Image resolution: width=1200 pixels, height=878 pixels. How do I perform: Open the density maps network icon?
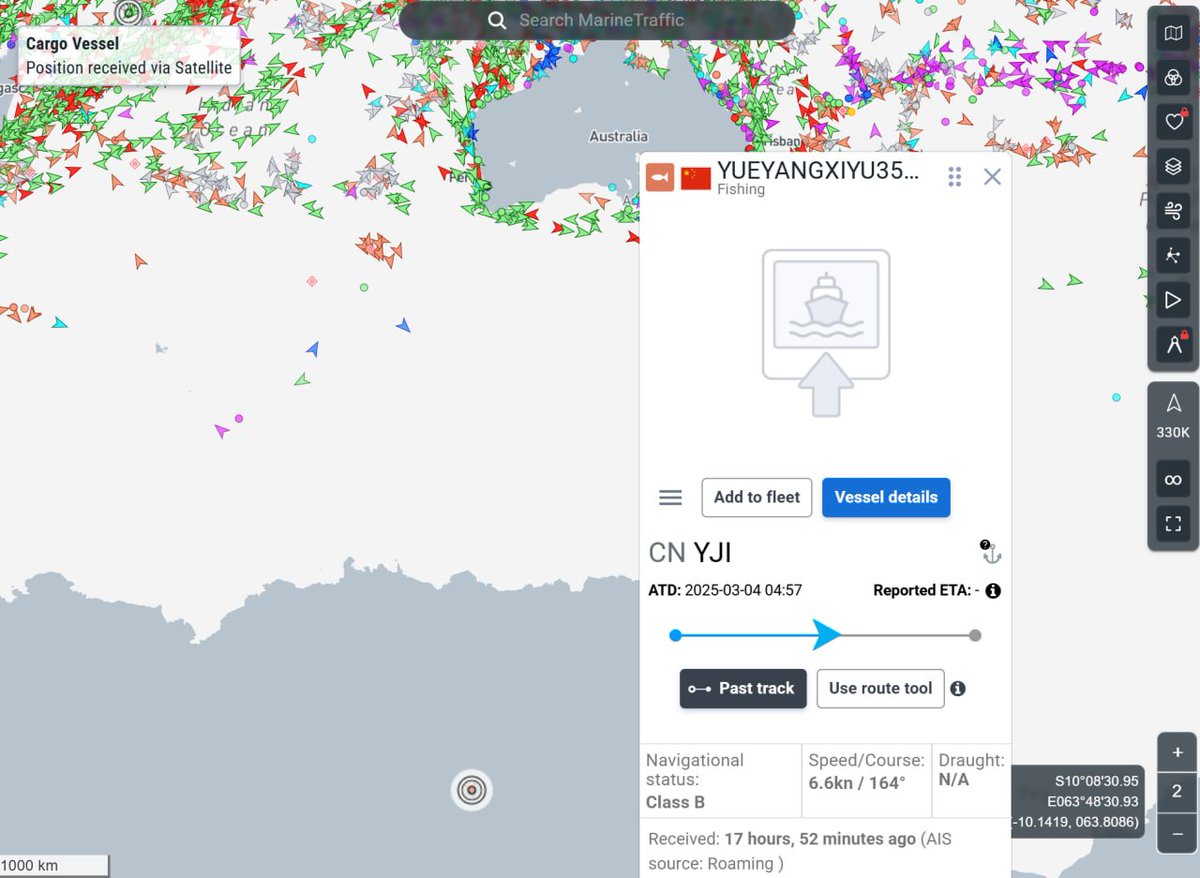(x=1173, y=255)
